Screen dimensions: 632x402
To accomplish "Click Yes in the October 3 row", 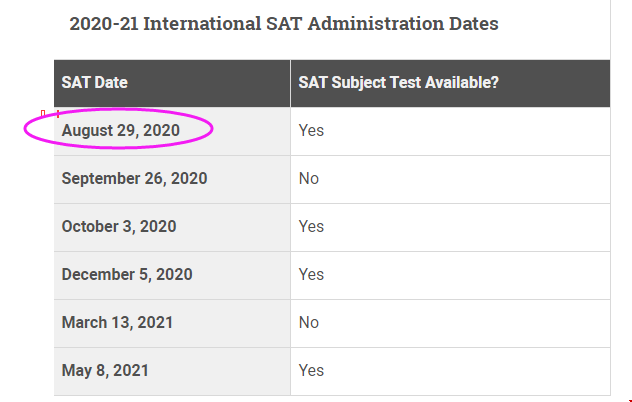I will click(311, 226).
